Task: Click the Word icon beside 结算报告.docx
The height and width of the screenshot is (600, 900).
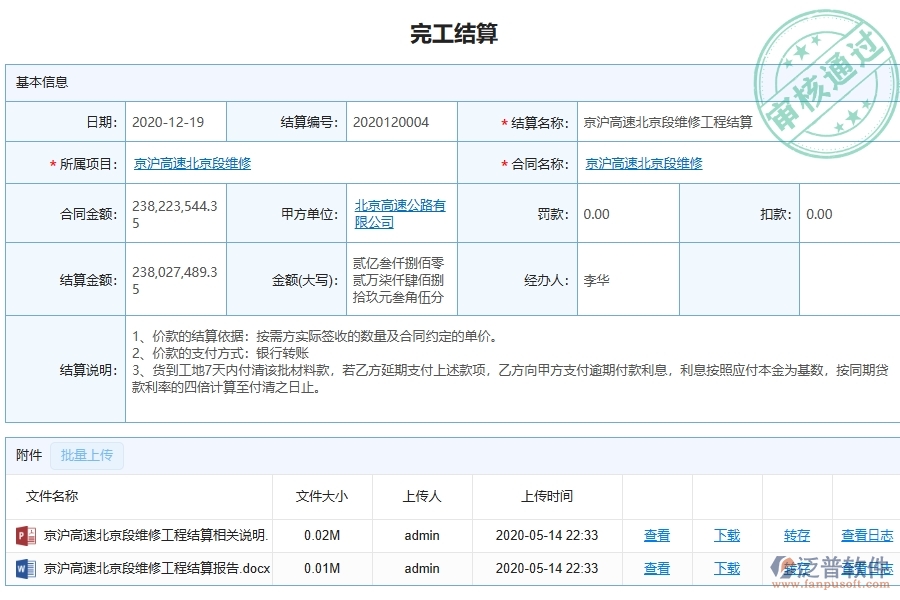Action: coord(22,568)
